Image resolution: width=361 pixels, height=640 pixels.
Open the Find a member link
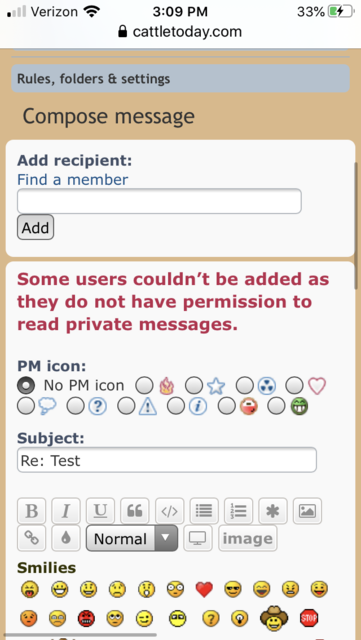pyautogui.click(x=73, y=180)
